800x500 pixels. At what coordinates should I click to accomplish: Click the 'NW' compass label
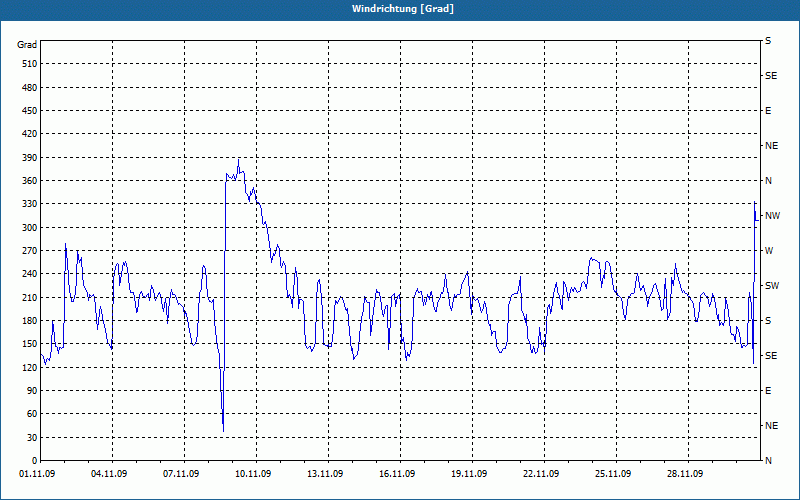[773, 216]
